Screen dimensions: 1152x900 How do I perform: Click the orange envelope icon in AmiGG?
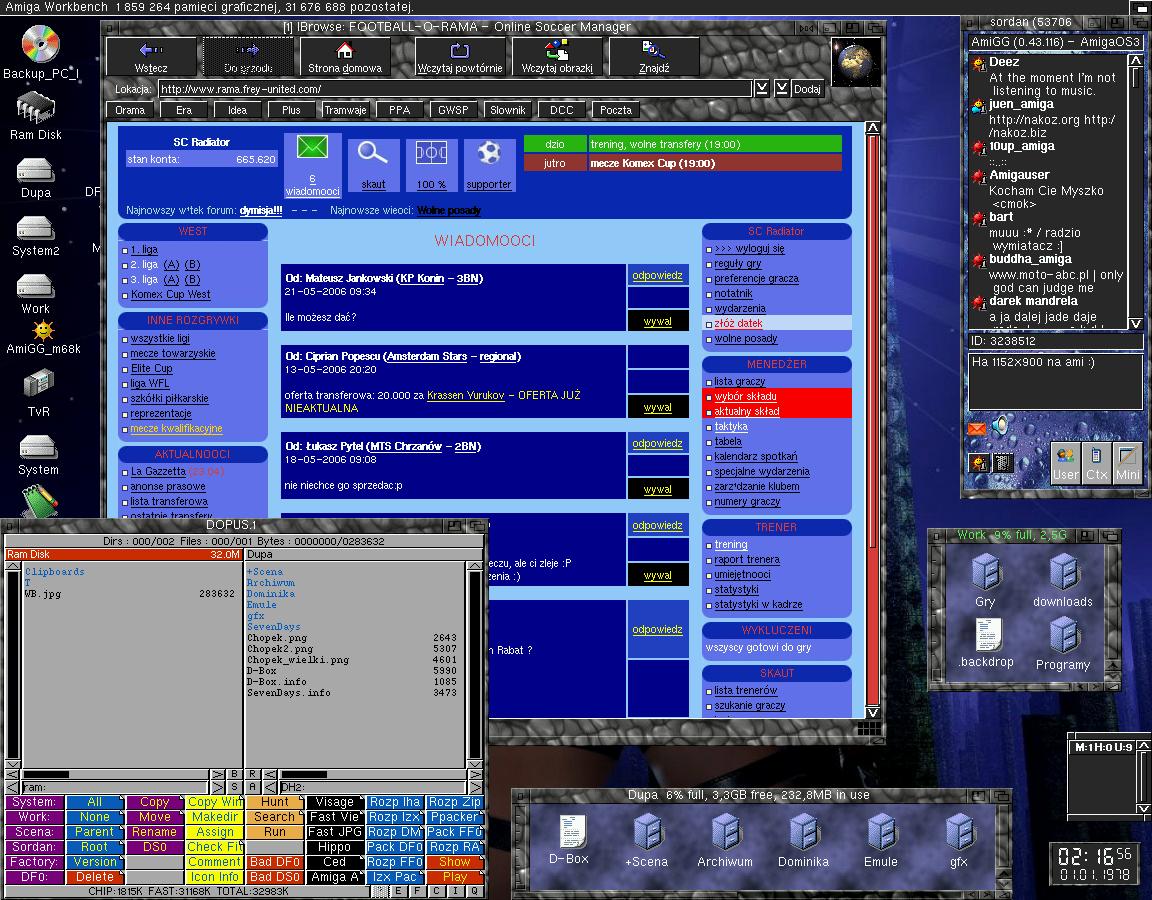pos(976,428)
